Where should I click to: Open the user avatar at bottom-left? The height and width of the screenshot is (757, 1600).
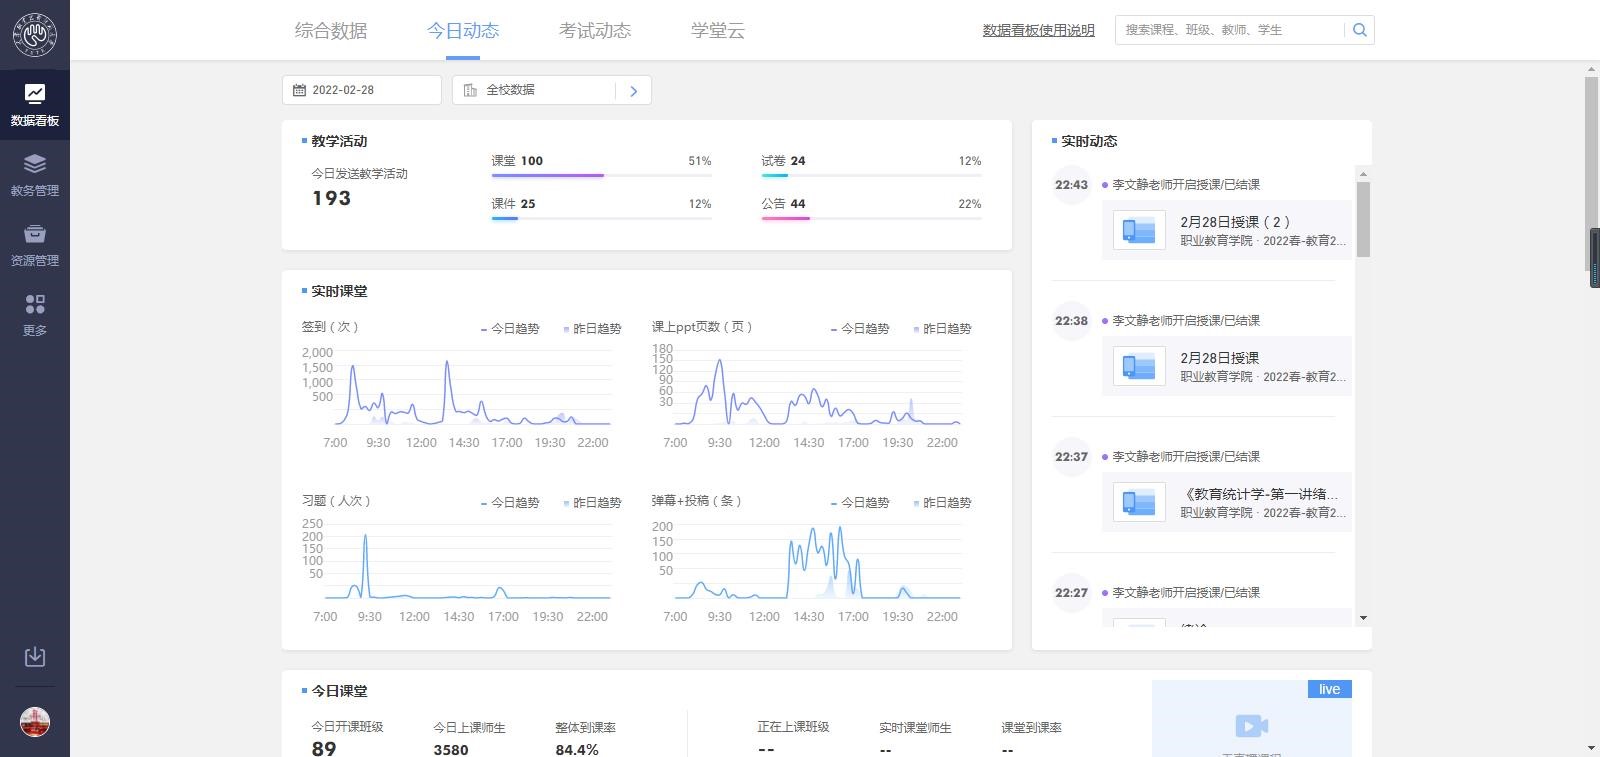35,722
